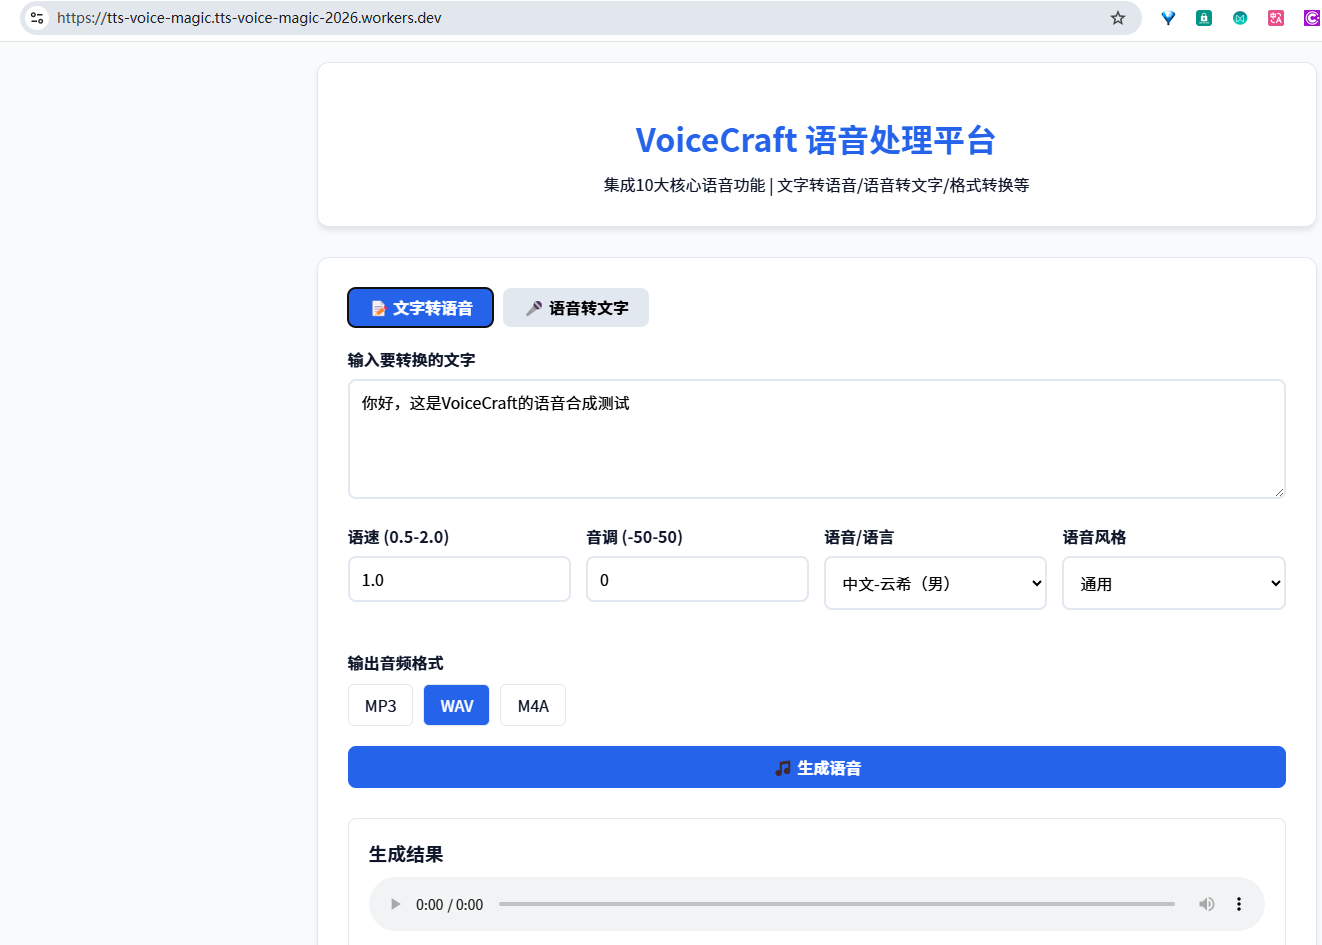The width and height of the screenshot is (1322, 945).
Task: Open the purple C extension icon
Action: [x=1312, y=18]
